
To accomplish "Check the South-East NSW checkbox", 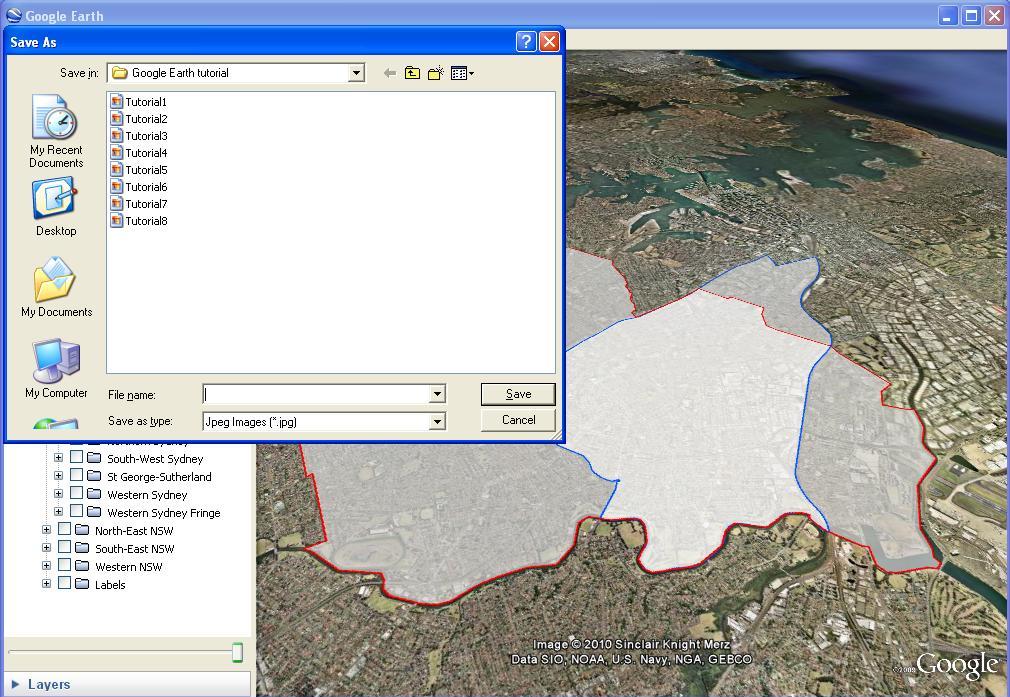I will click(64, 548).
